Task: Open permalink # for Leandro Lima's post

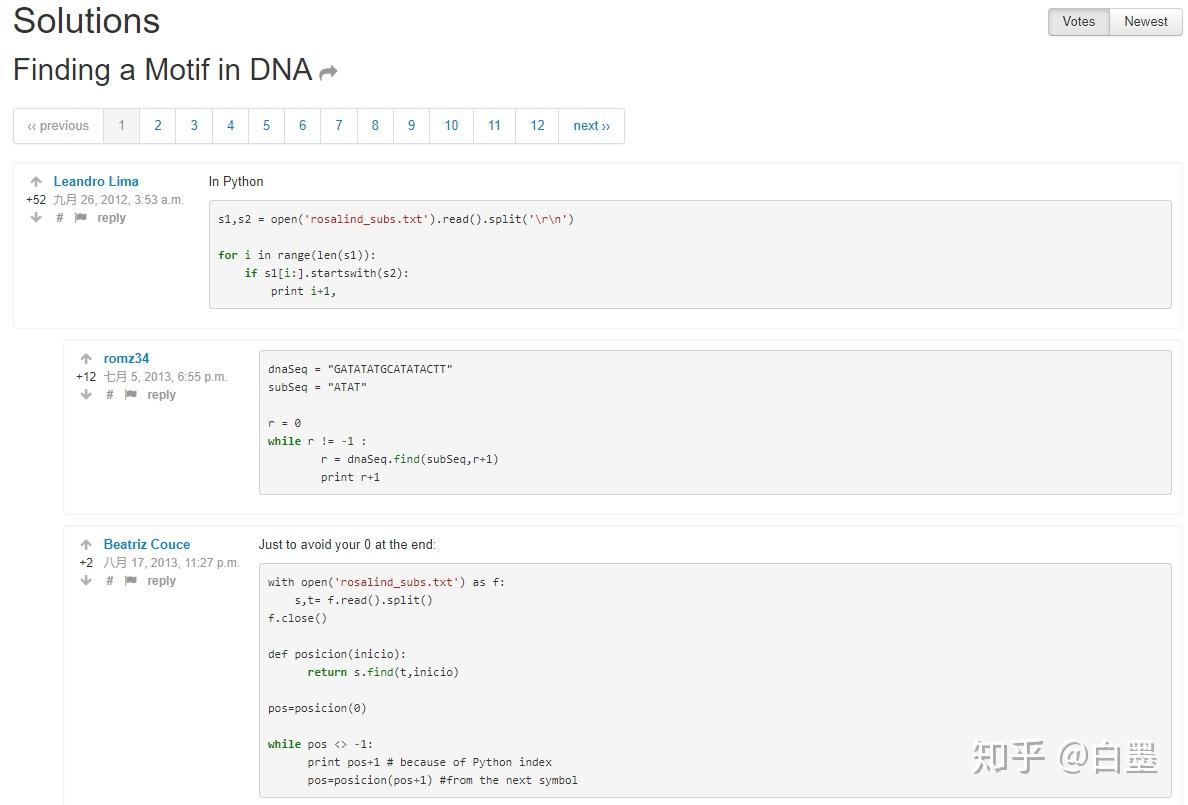Action: click(60, 218)
